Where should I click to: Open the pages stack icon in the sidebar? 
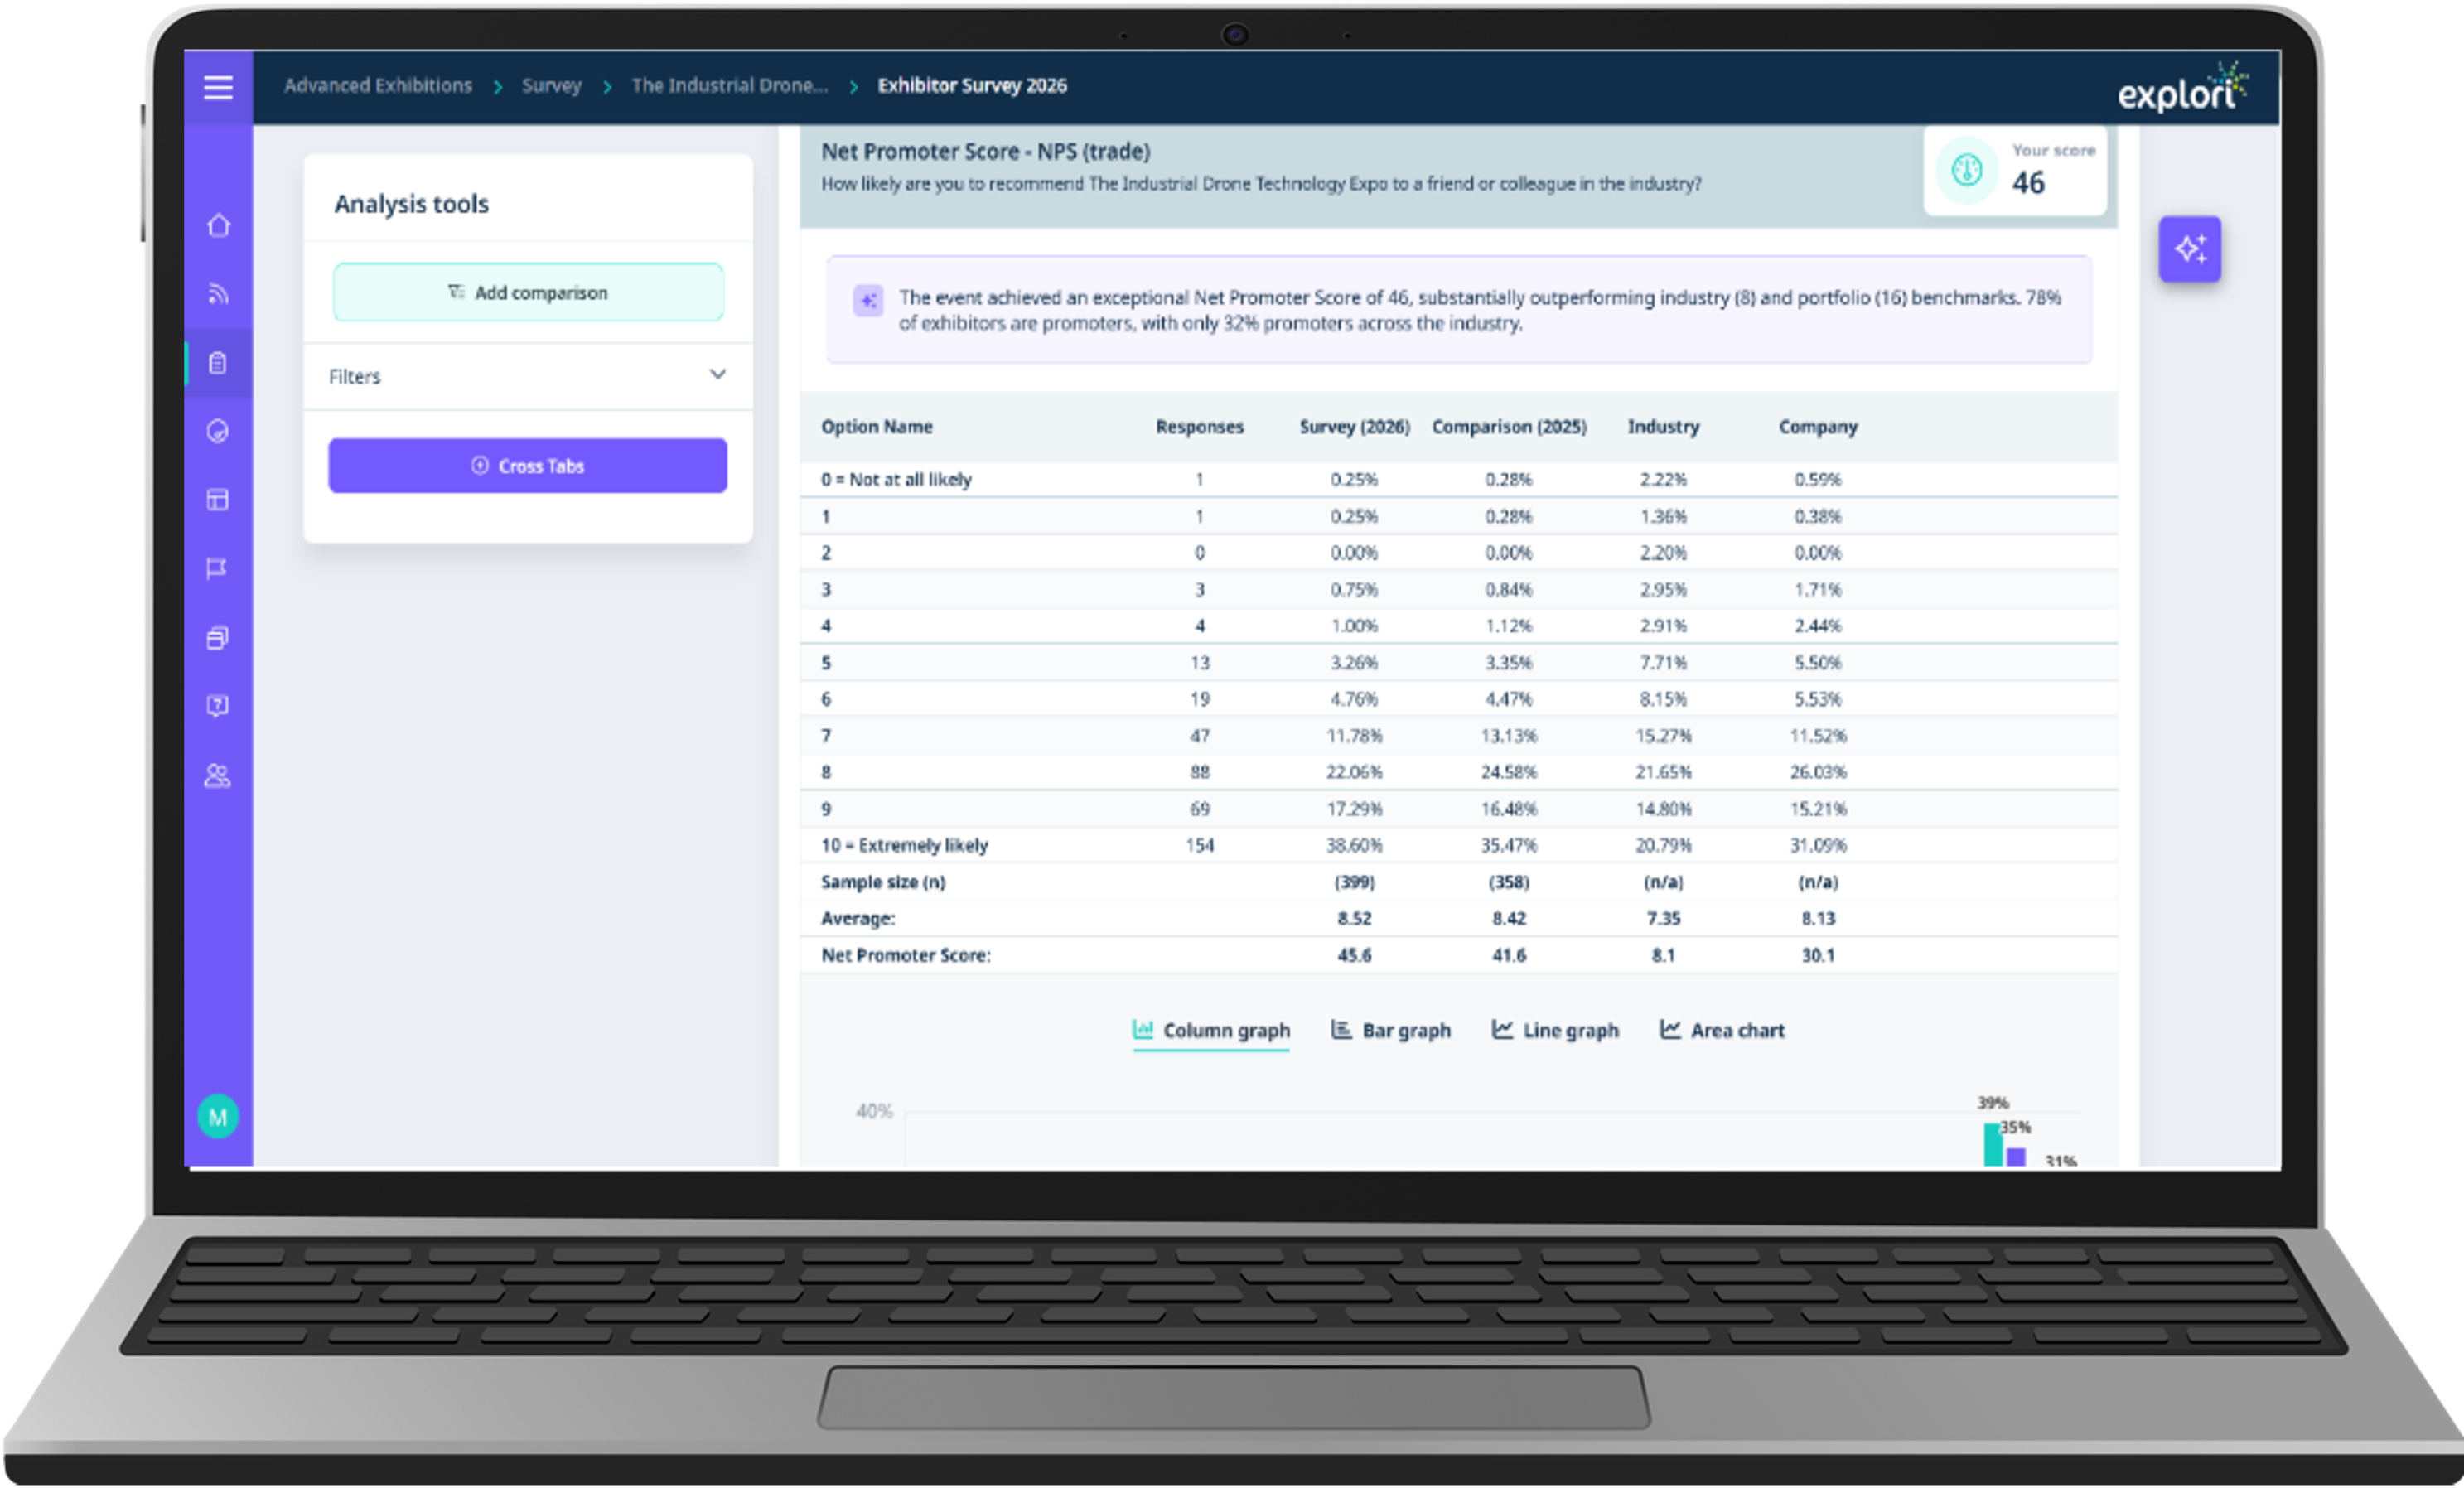pos(218,638)
